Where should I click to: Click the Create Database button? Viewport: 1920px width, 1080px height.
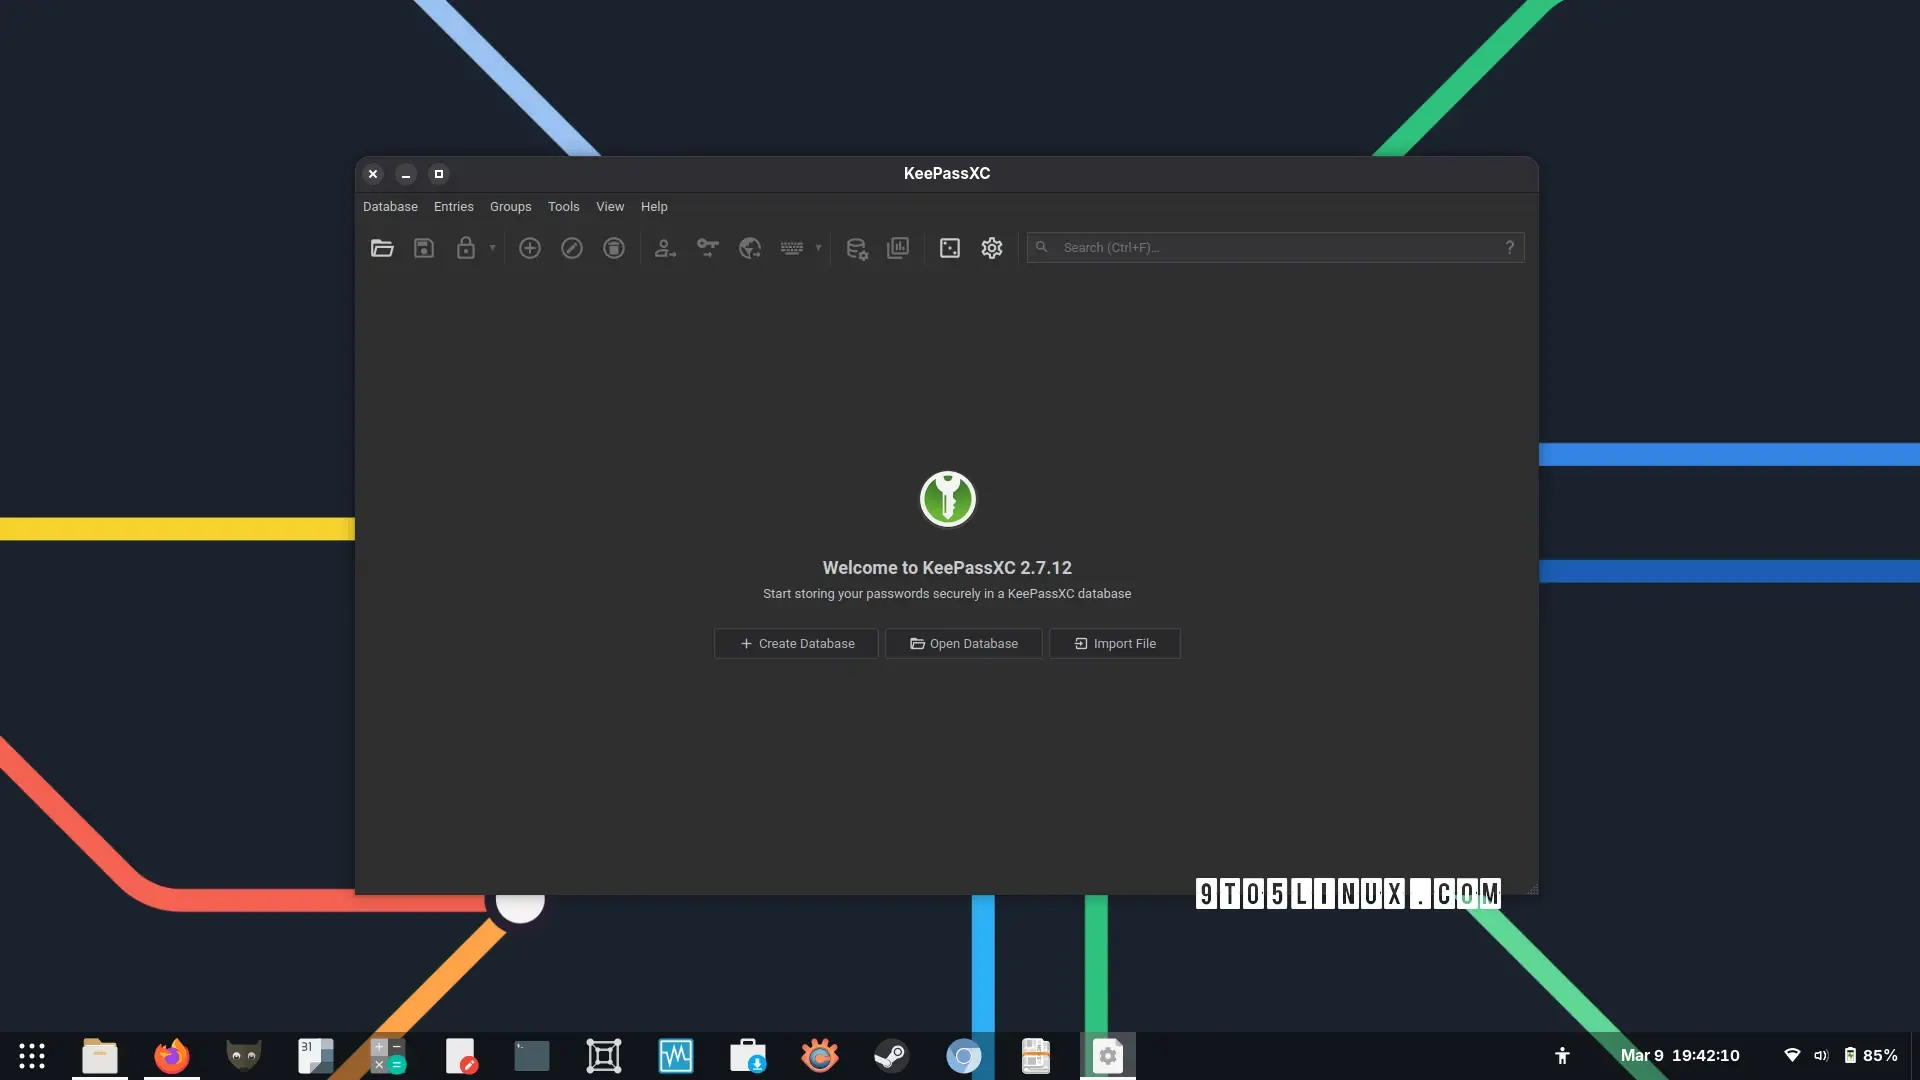[796, 644]
